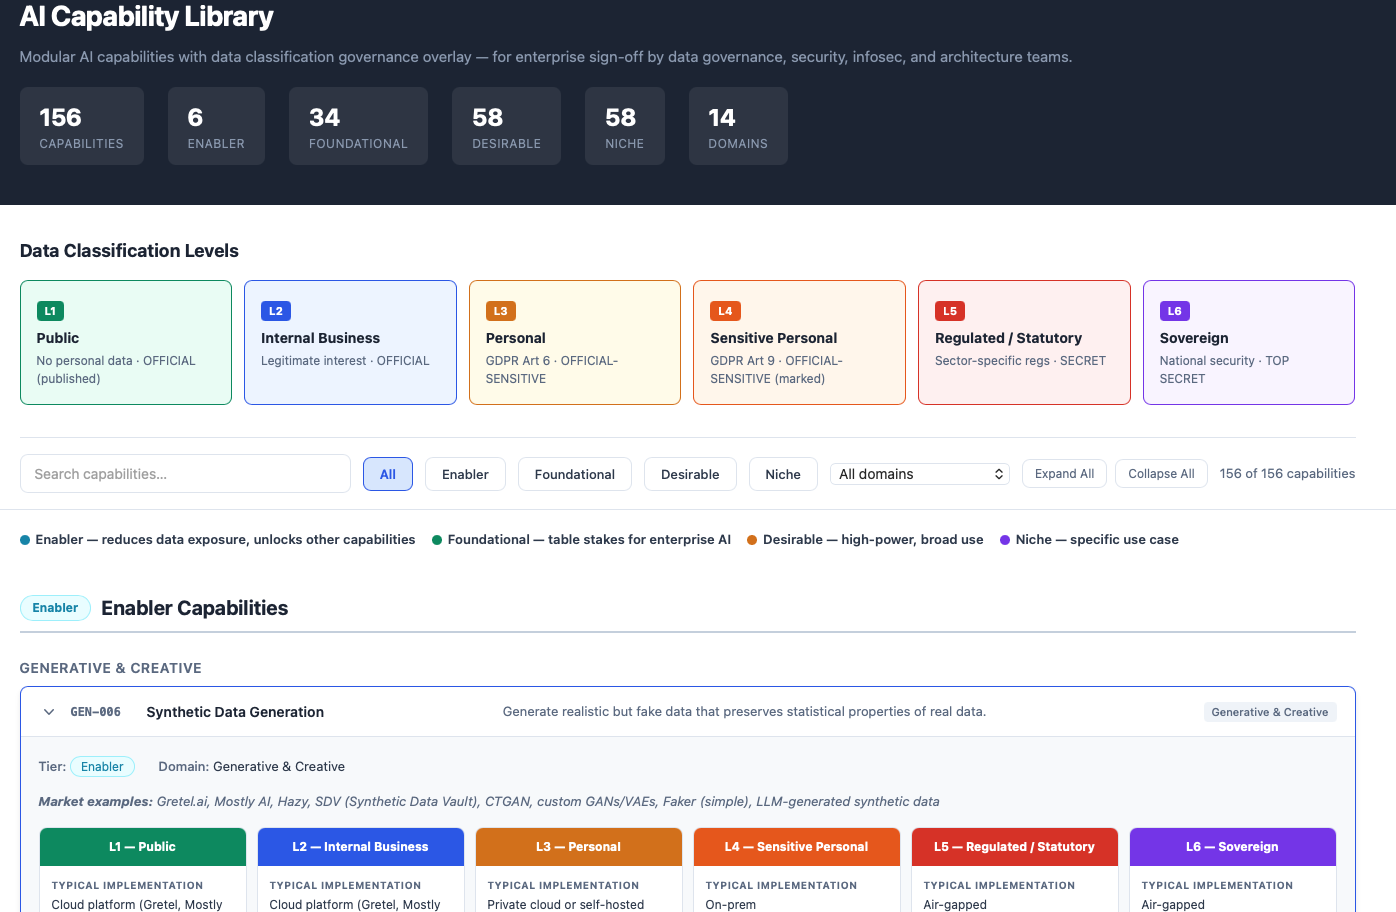Click the 34 Foundational stat card
The width and height of the screenshot is (1396, 912).
click(358, 125)
